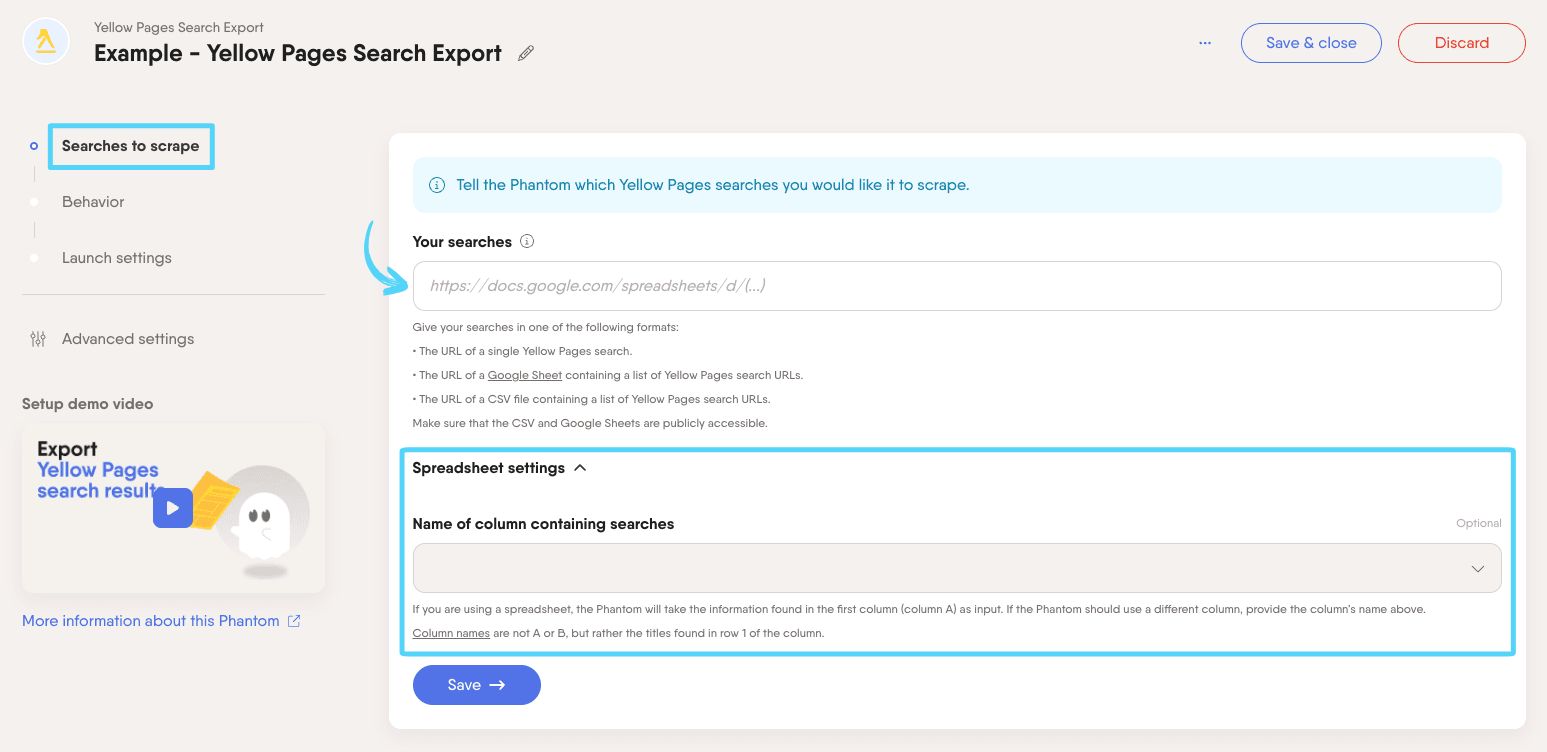This screenshot has width=1547, height=752.
Task: Open Advanced settings
Action: [x=128, y=339]
